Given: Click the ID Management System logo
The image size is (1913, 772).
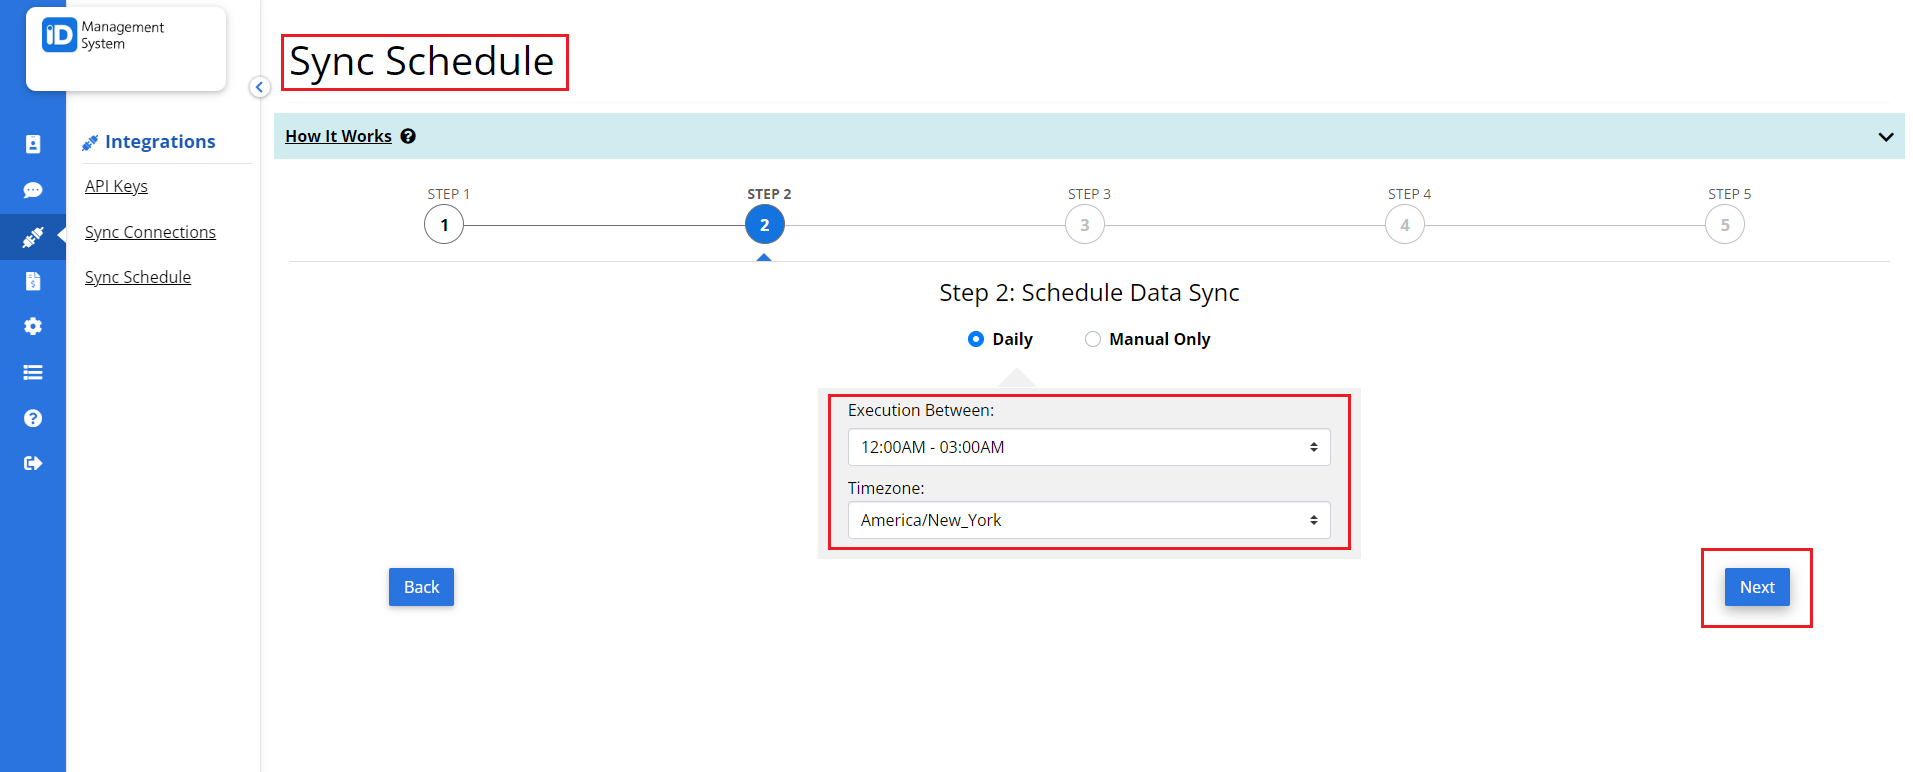Looking at the screenshot, I should click(103, 36).
